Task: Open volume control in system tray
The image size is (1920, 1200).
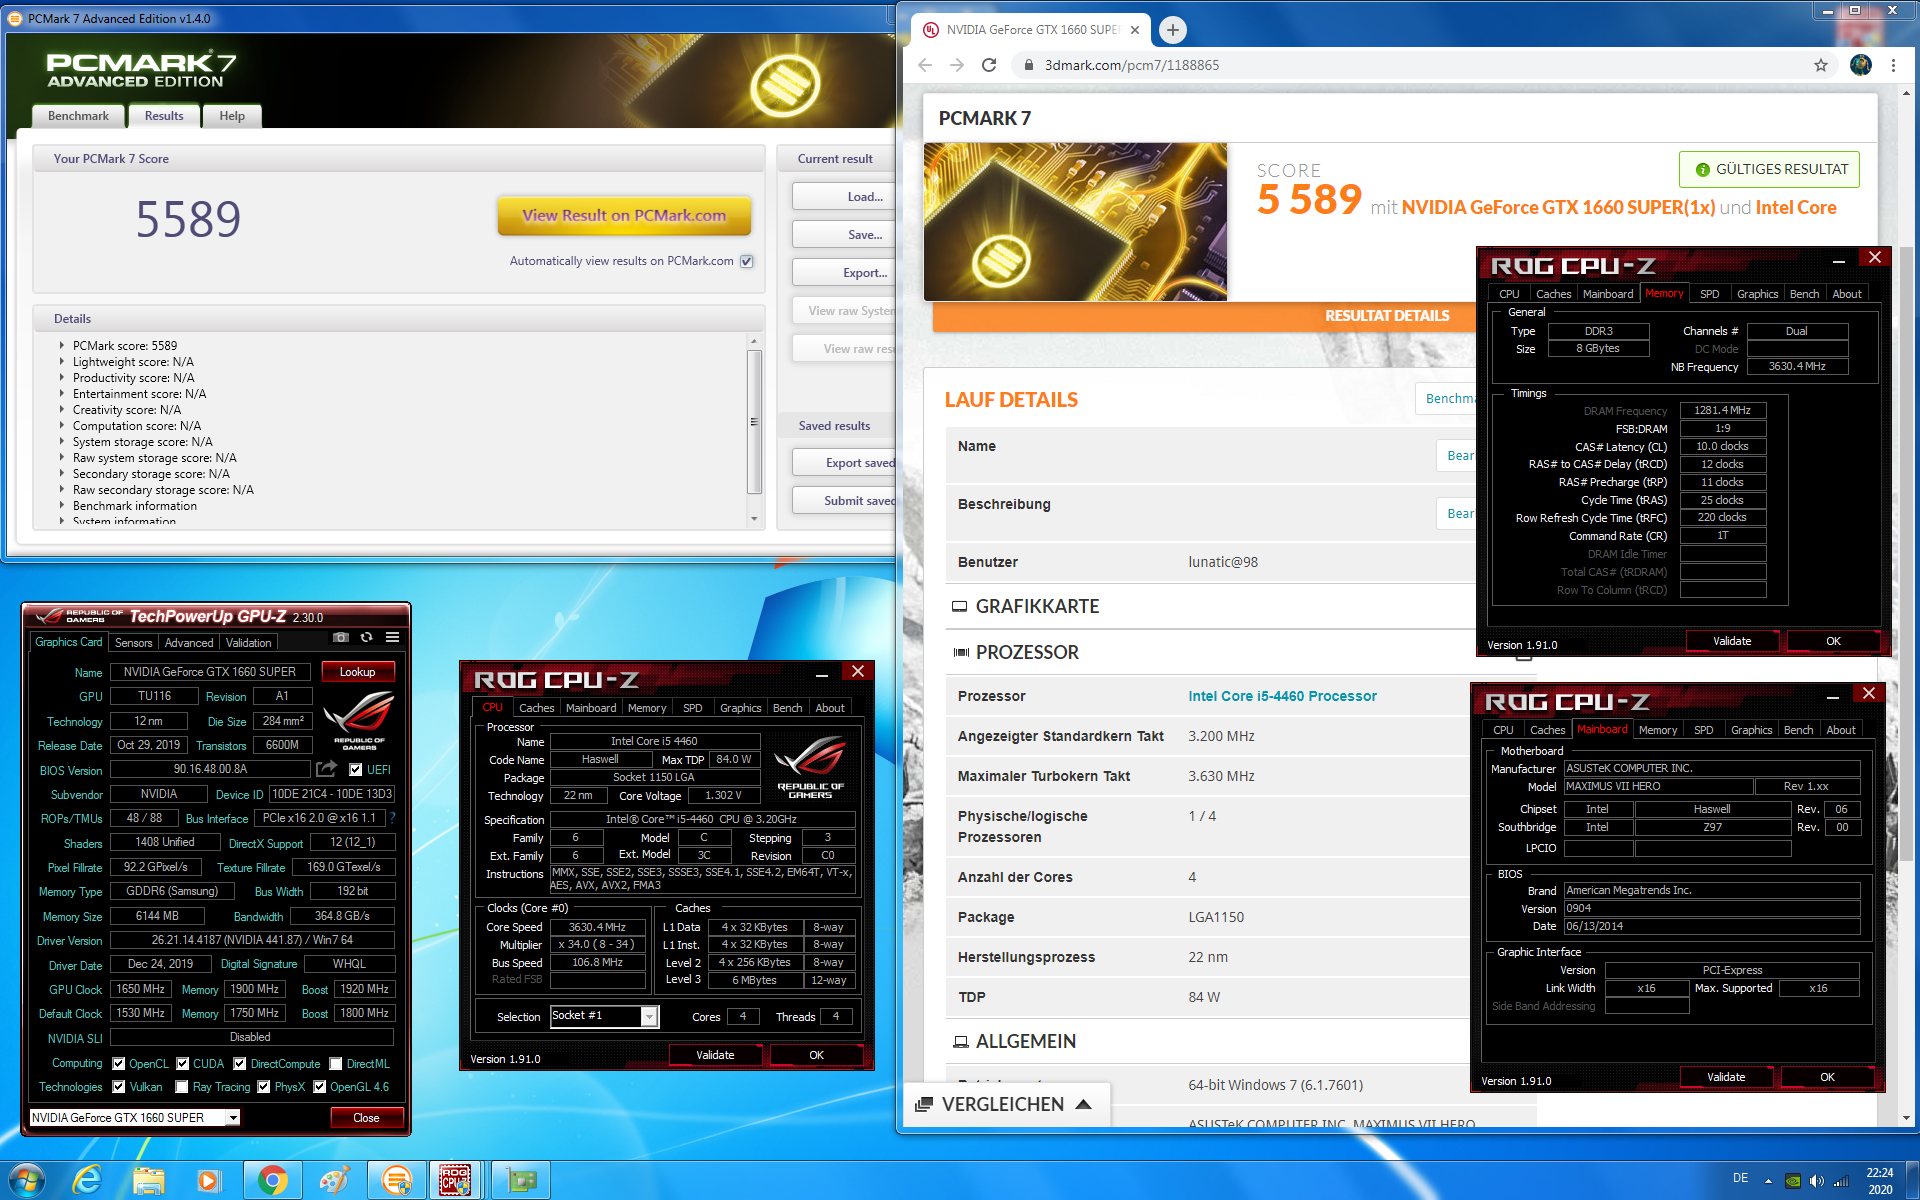Action: [x=1816, y=1180]
